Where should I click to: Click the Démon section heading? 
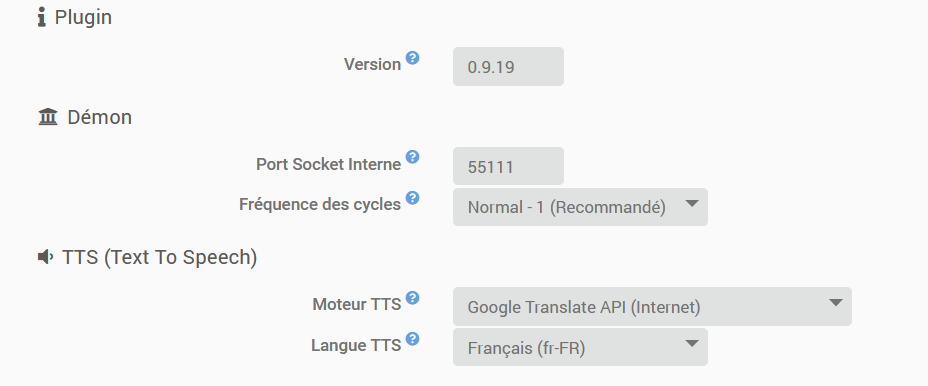[x=99, y=117]
